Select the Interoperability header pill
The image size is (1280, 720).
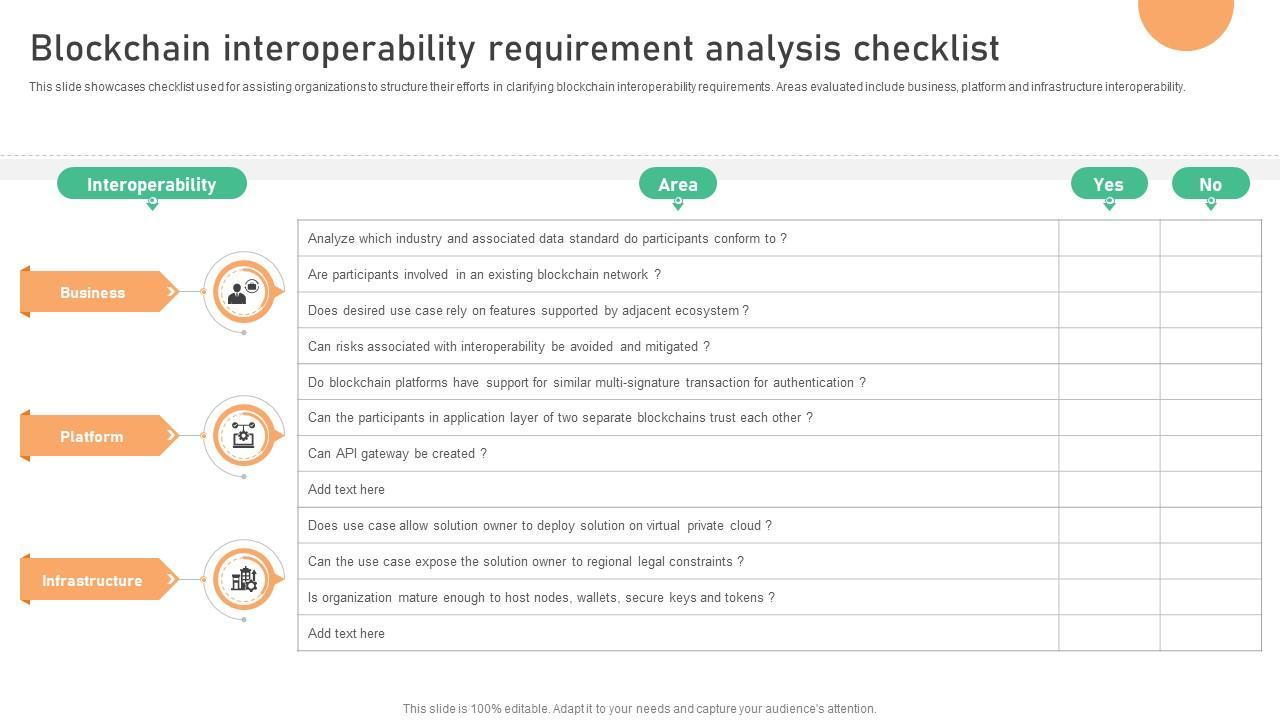pos(152,183)
